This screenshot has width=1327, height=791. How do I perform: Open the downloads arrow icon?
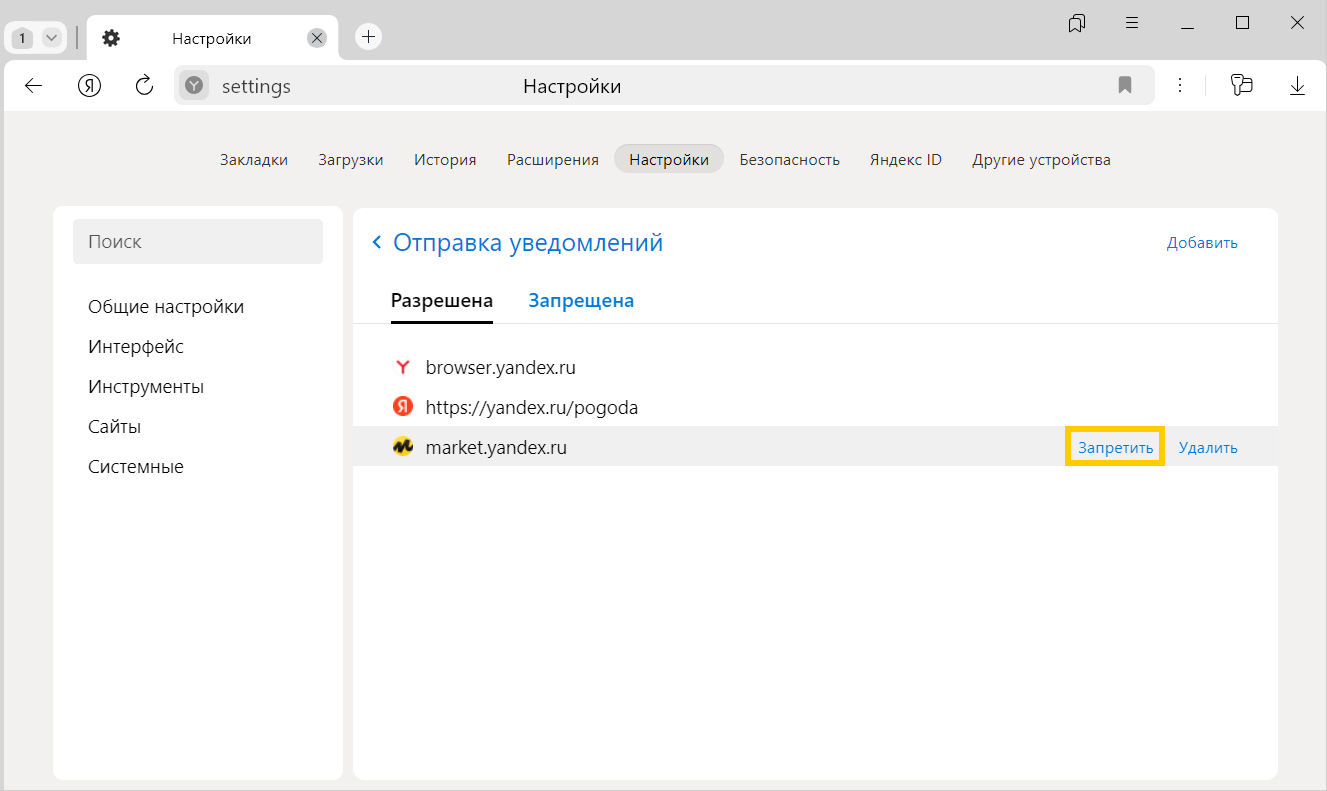tap(1297, 86)
